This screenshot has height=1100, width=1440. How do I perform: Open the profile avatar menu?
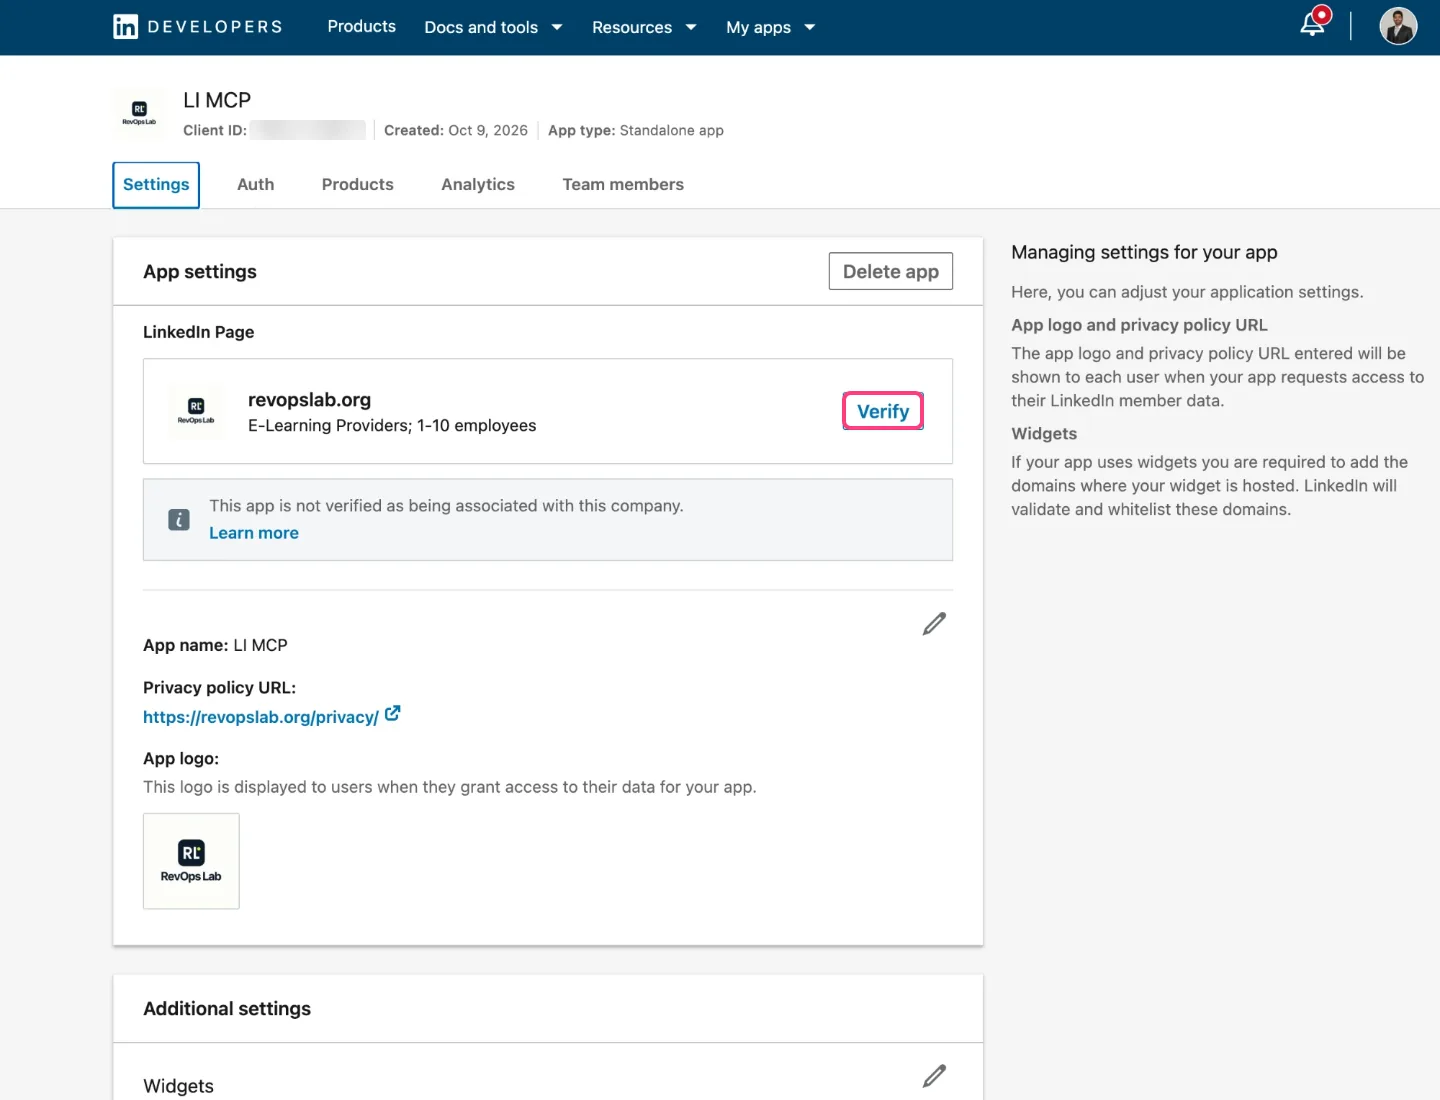pos(1398,26)
